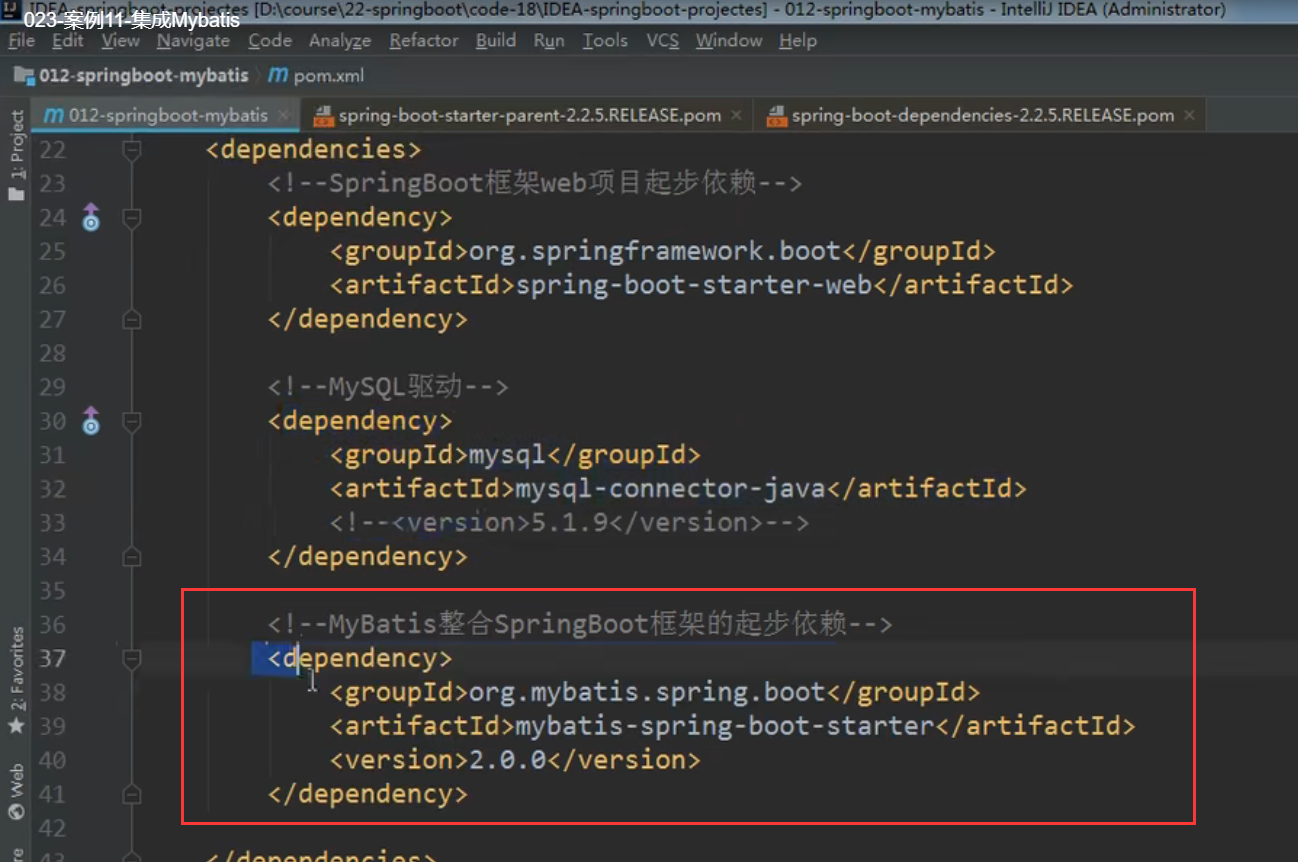Click the gutter dependency icon on line 24
The width and height of the screenshot is (1298, 862).
(x=91, y=217)
